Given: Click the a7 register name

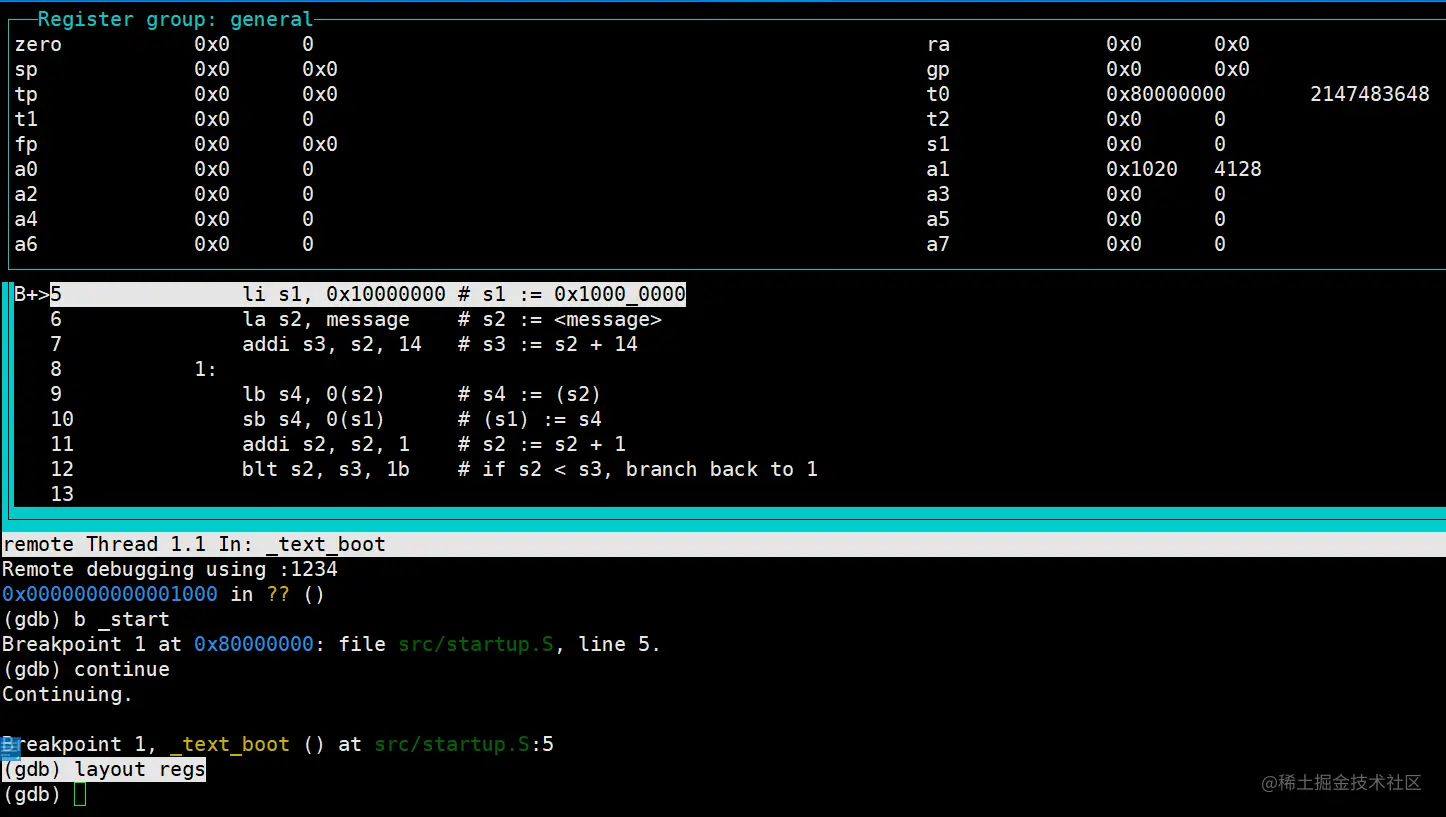Looking at the screenshot, I should coord(938,244).
